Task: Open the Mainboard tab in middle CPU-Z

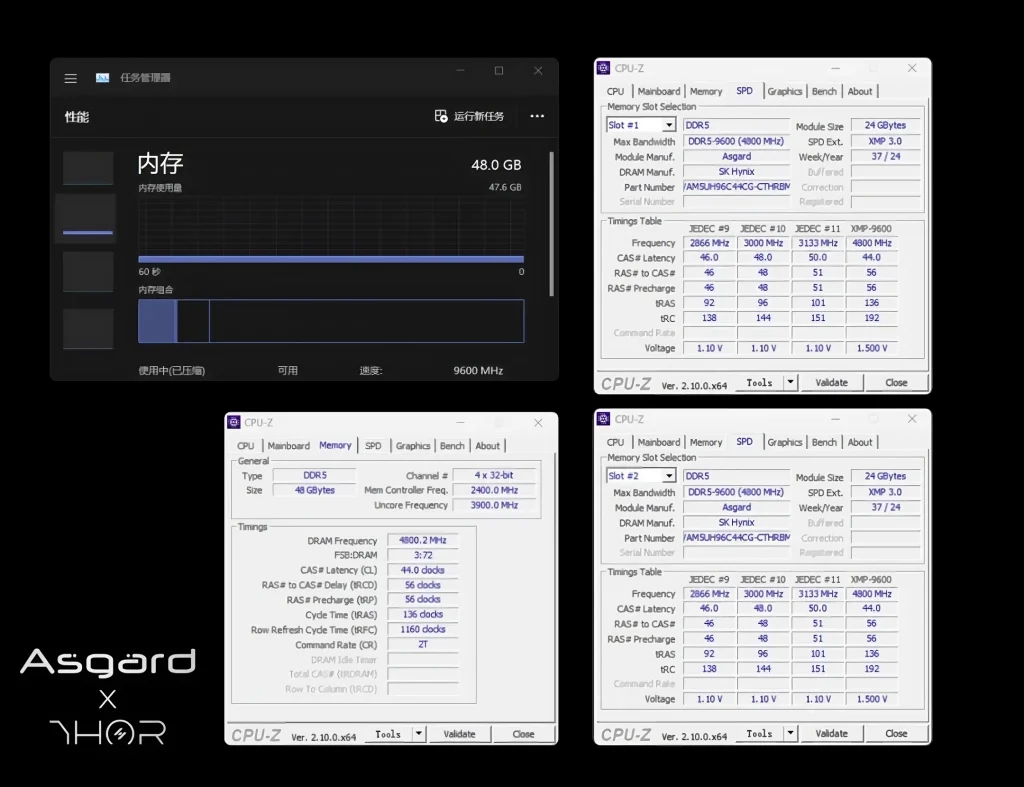Action: [x=288, y=445]
